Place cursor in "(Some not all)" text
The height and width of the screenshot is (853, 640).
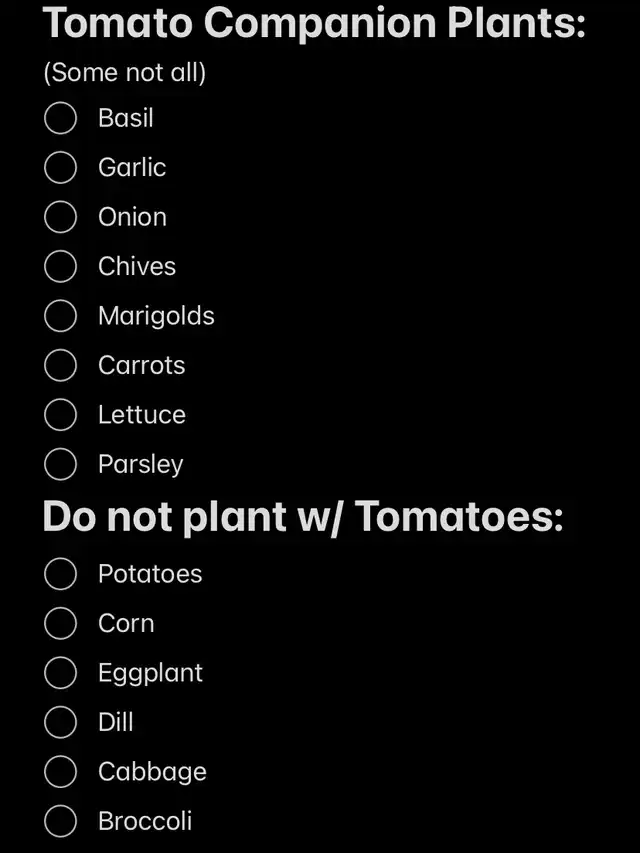pos(125,73)
